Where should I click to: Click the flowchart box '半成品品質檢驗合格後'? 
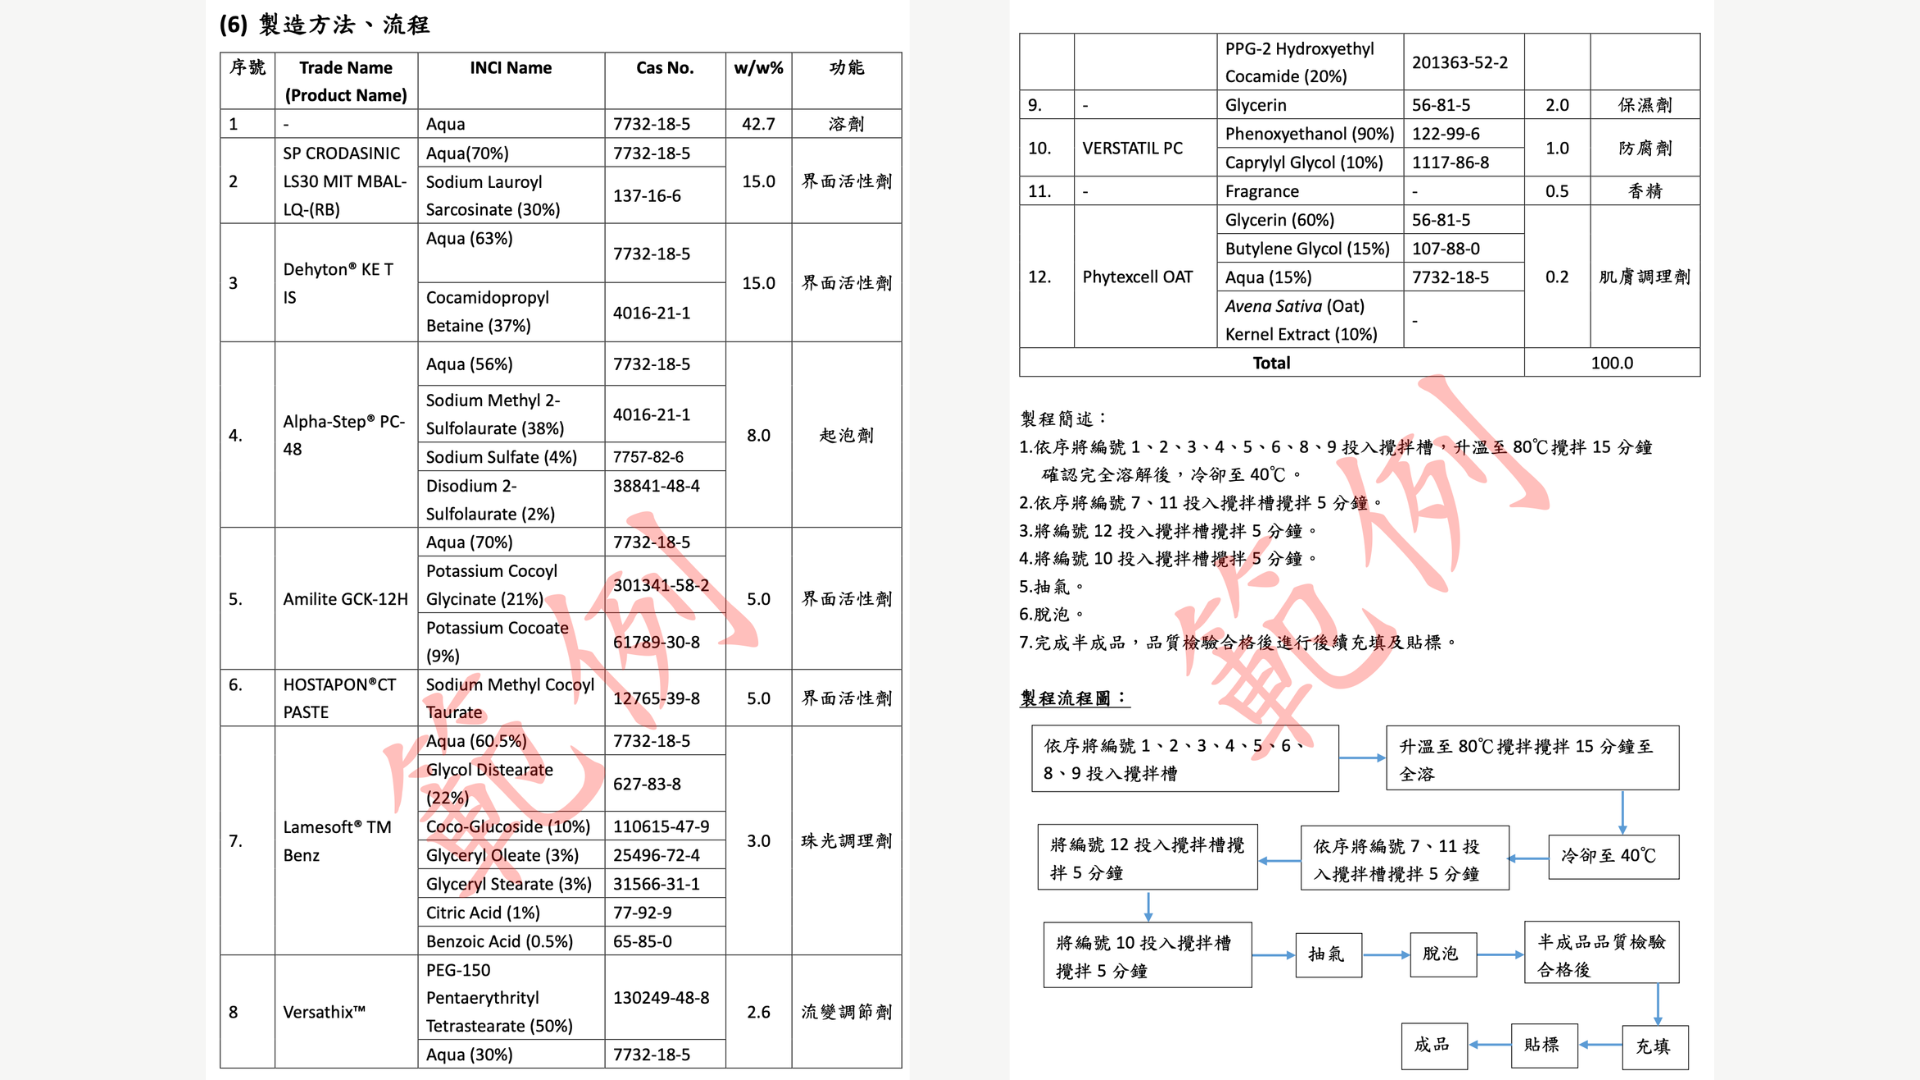[1601, 953]
